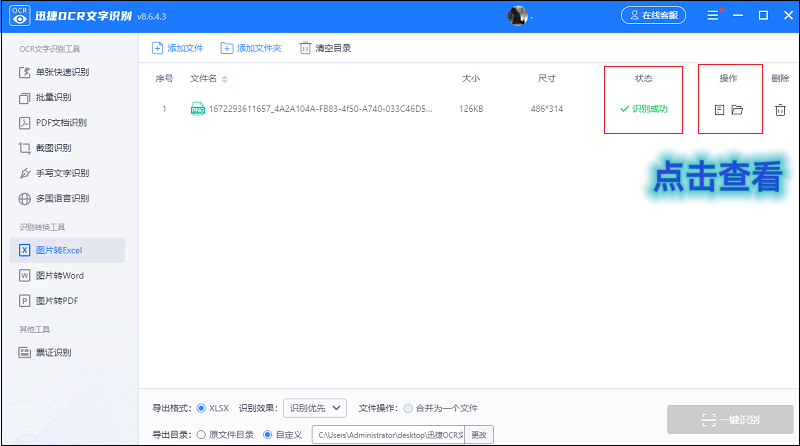Select the file name 1672293611657_4A2A104A row
Viewport: 800px width, 446px height.
[320, 109]
